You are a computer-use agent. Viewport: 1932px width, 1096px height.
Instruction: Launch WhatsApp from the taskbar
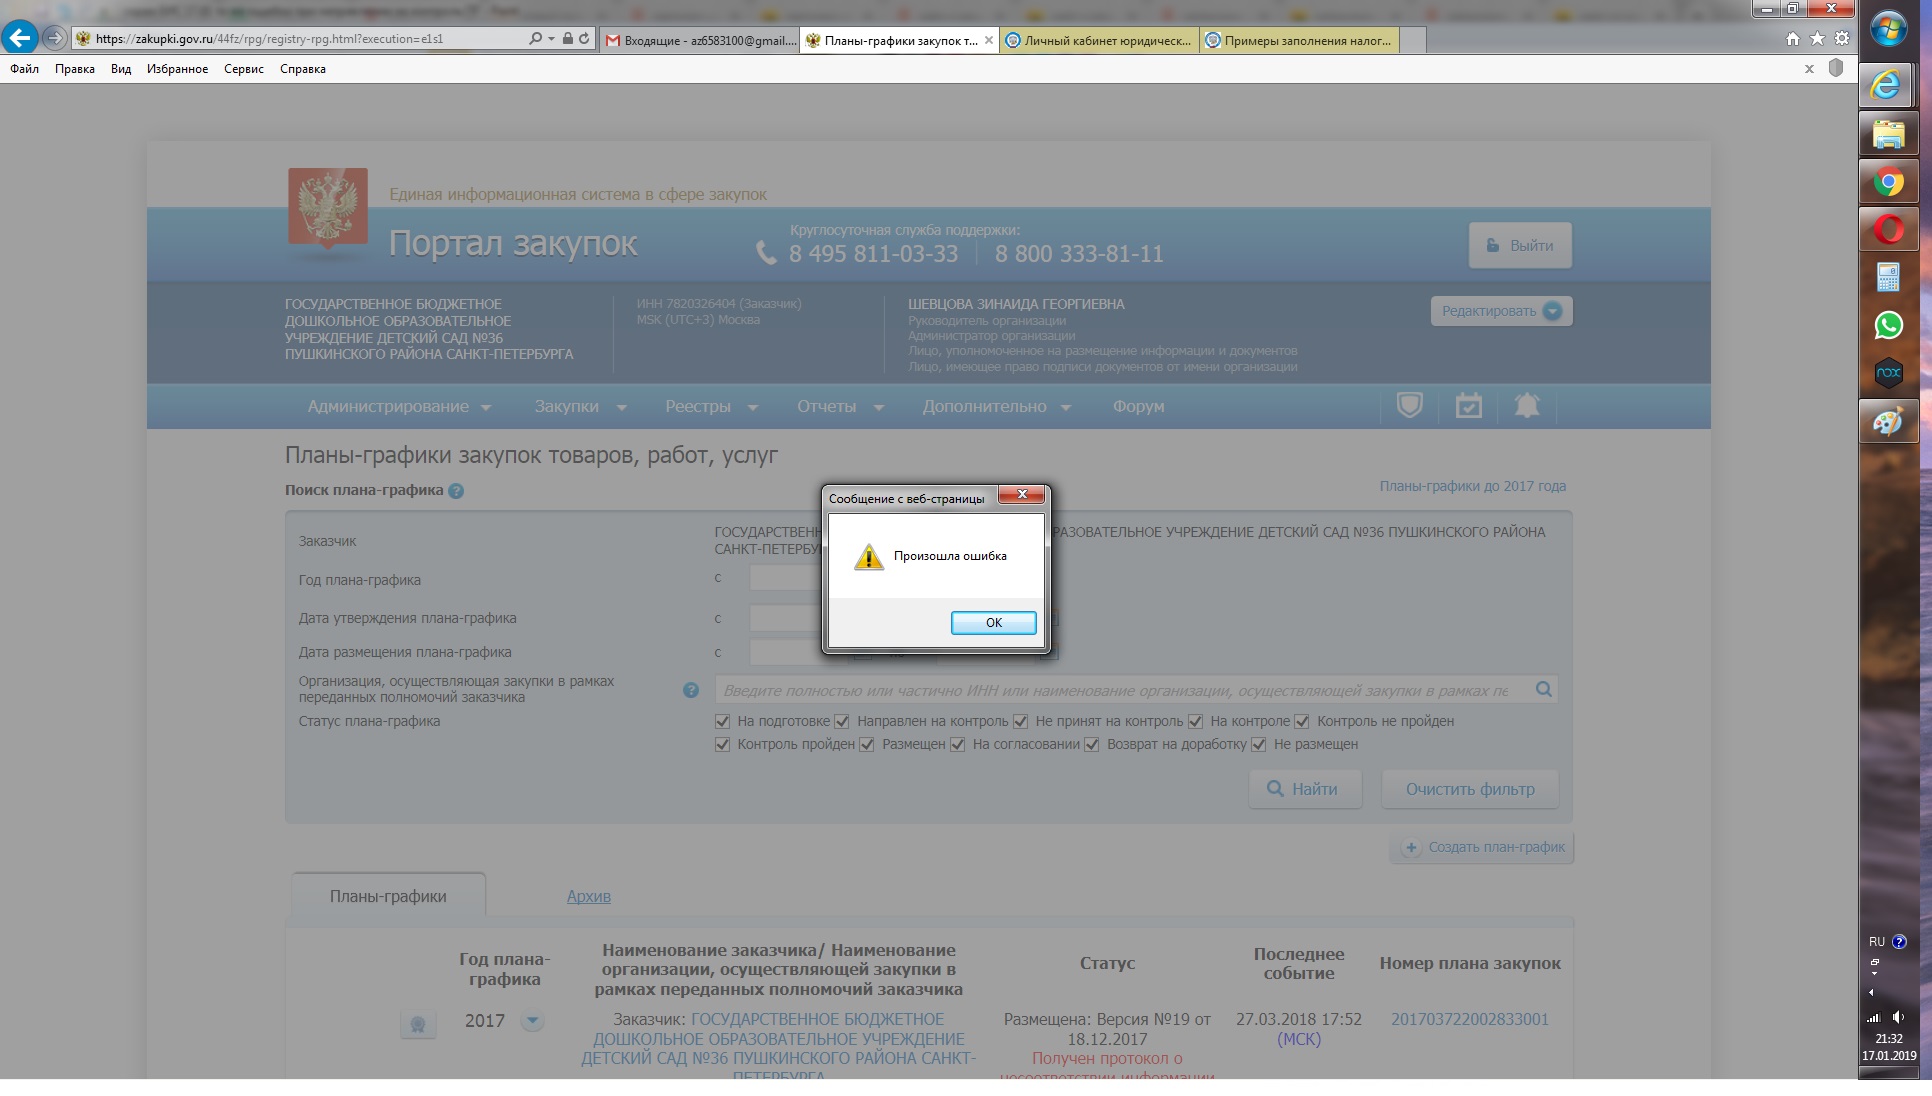click(1888, 326)
